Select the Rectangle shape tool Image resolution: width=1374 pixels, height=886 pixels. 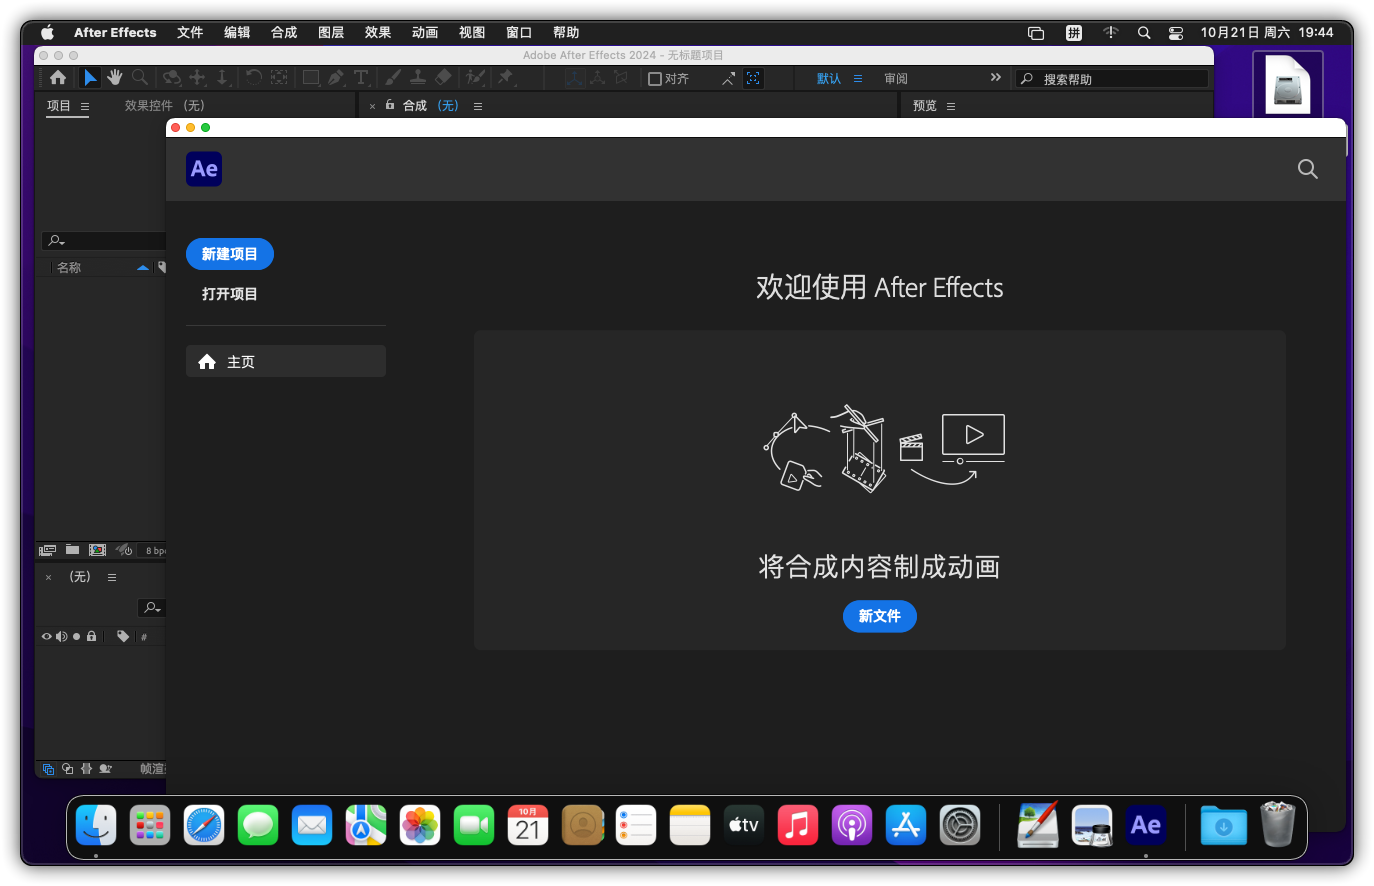(311, 77)
